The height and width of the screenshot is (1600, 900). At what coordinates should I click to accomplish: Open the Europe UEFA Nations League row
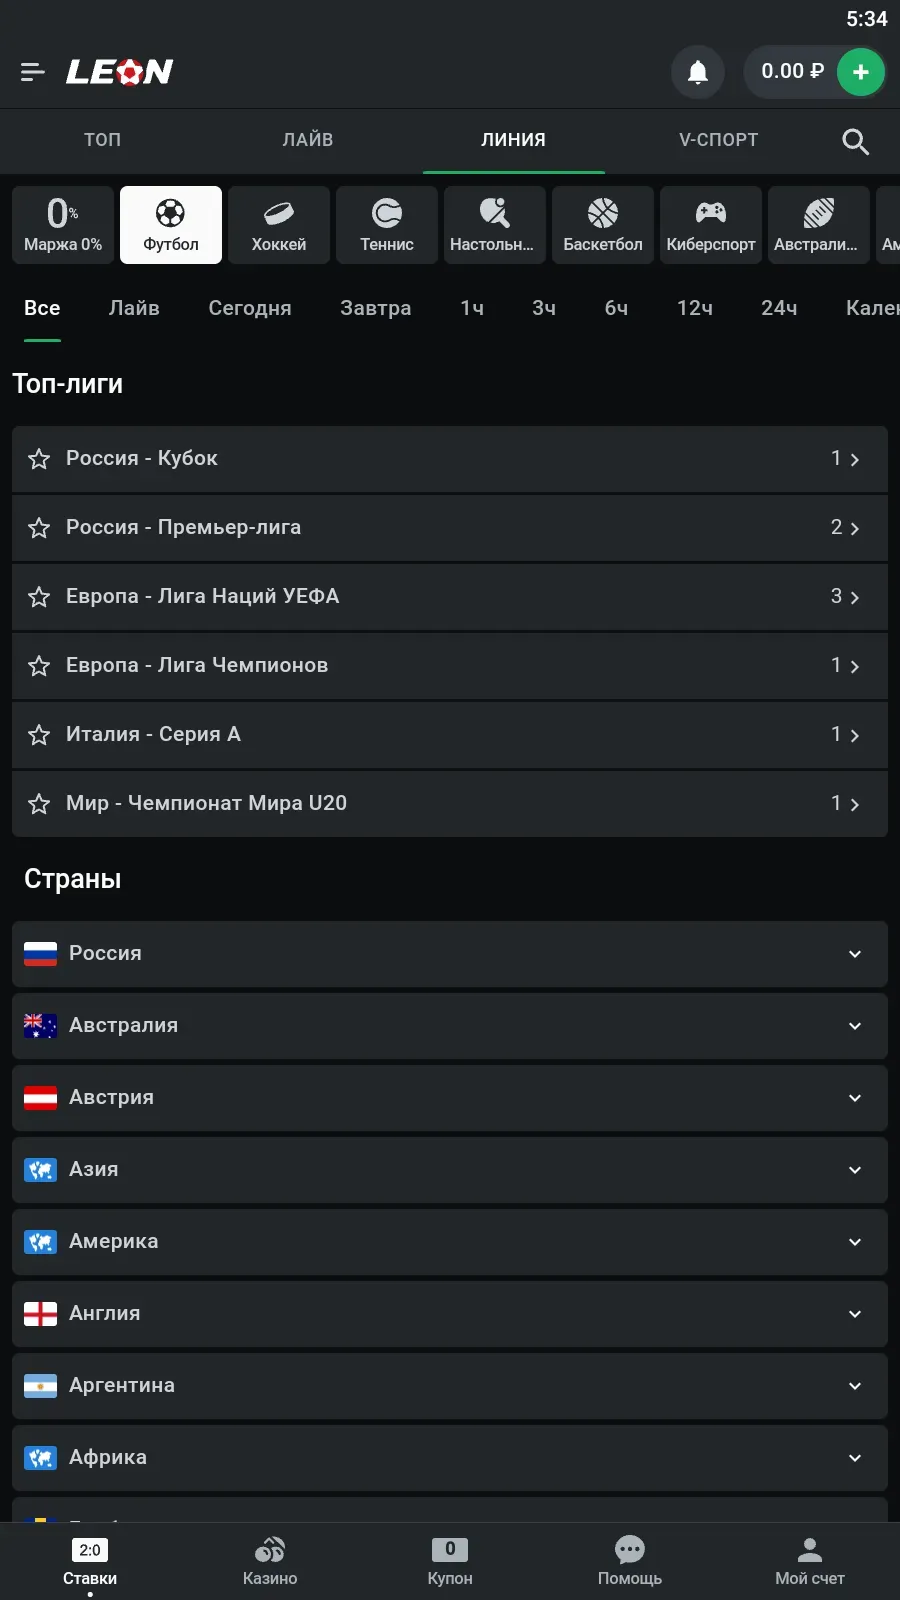[x=450, y=597]
